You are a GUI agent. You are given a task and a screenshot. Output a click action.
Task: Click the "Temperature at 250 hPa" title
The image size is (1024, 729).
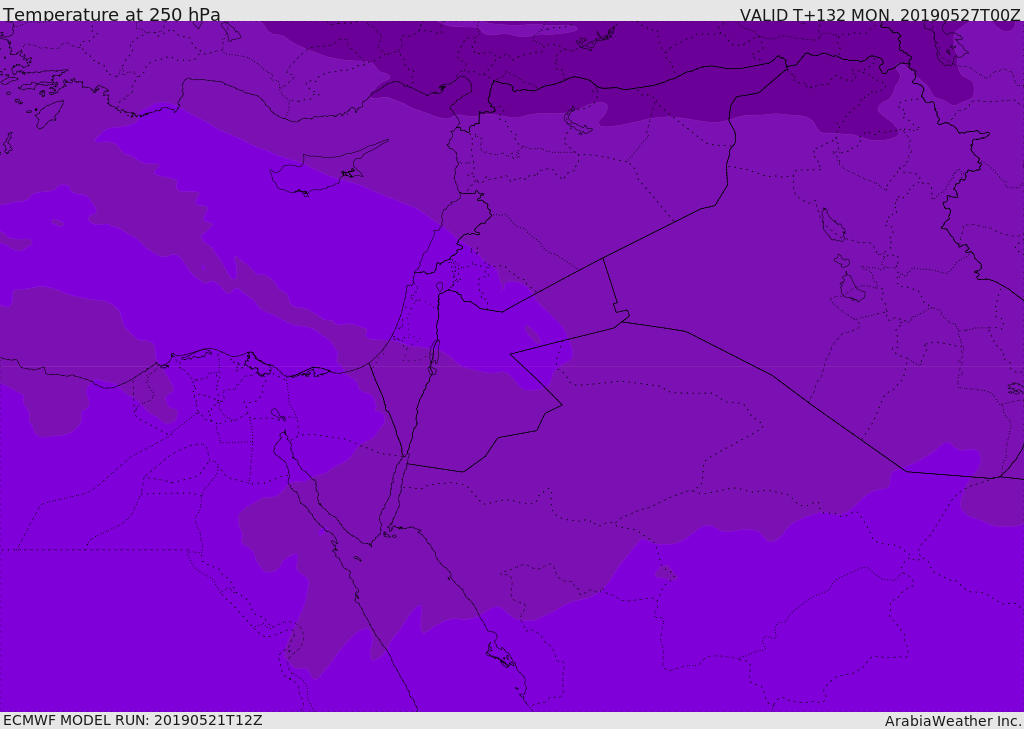click(111, 15)
